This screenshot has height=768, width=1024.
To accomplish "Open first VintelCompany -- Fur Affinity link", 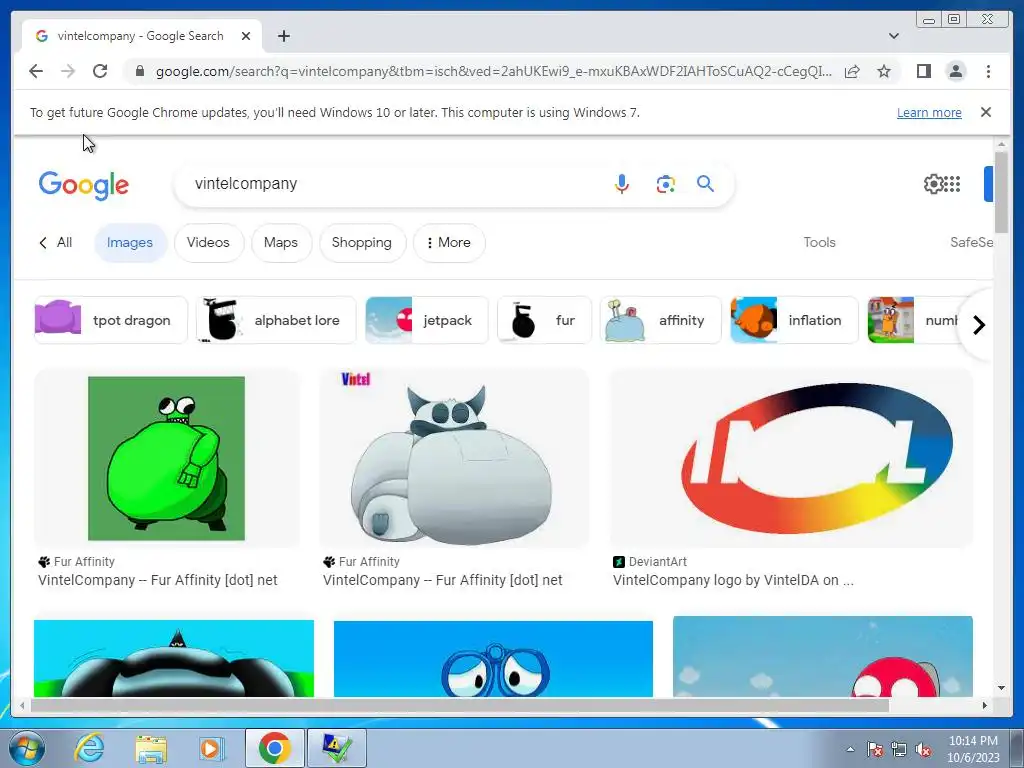I will 157,580.
